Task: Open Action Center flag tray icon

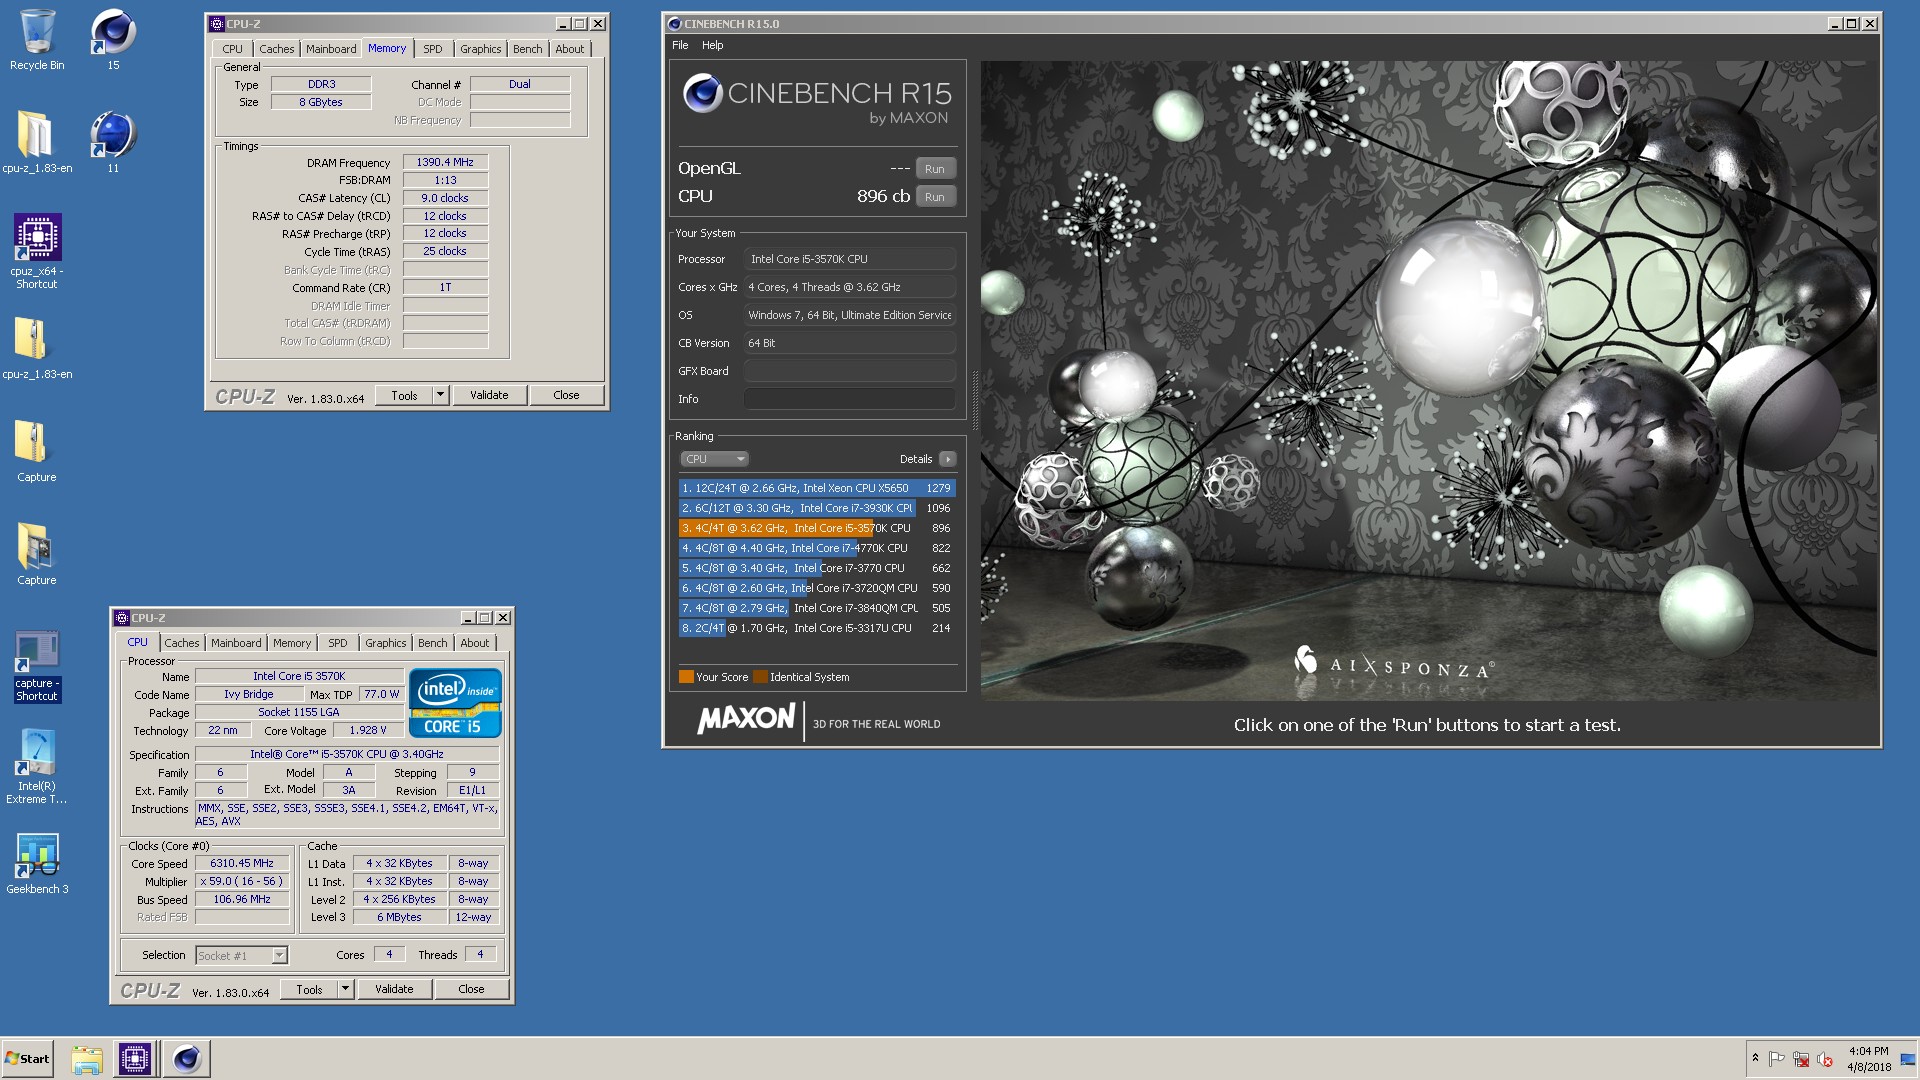Action: click(x=1777, y=1059)
